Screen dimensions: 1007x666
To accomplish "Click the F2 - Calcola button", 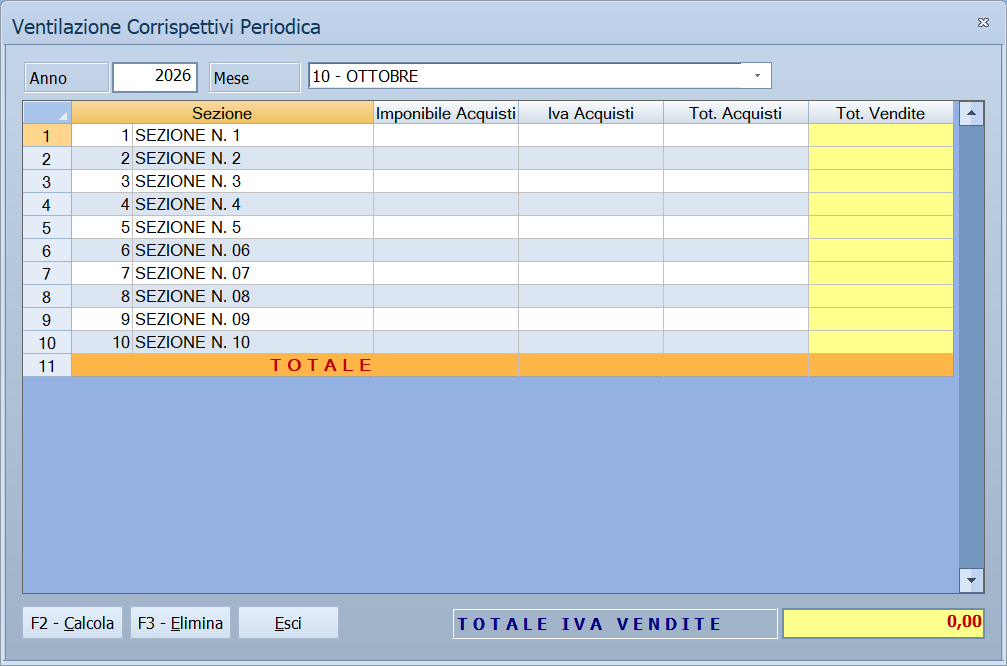I will coord(72,622).
